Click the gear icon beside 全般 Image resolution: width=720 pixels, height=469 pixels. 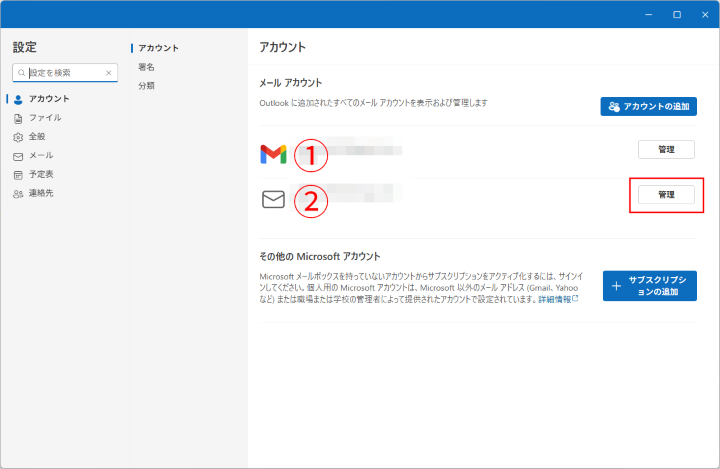pyautogui.click(x=18, y=137)
